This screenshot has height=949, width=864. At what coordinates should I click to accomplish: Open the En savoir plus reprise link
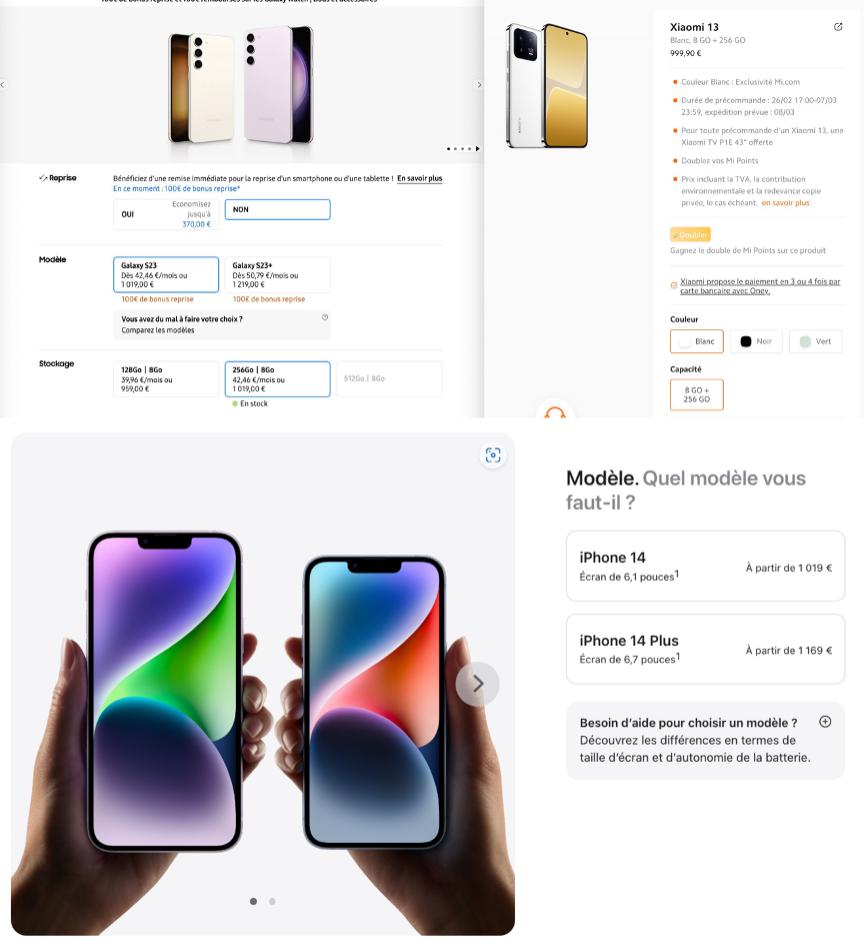(x=419, y=179)
